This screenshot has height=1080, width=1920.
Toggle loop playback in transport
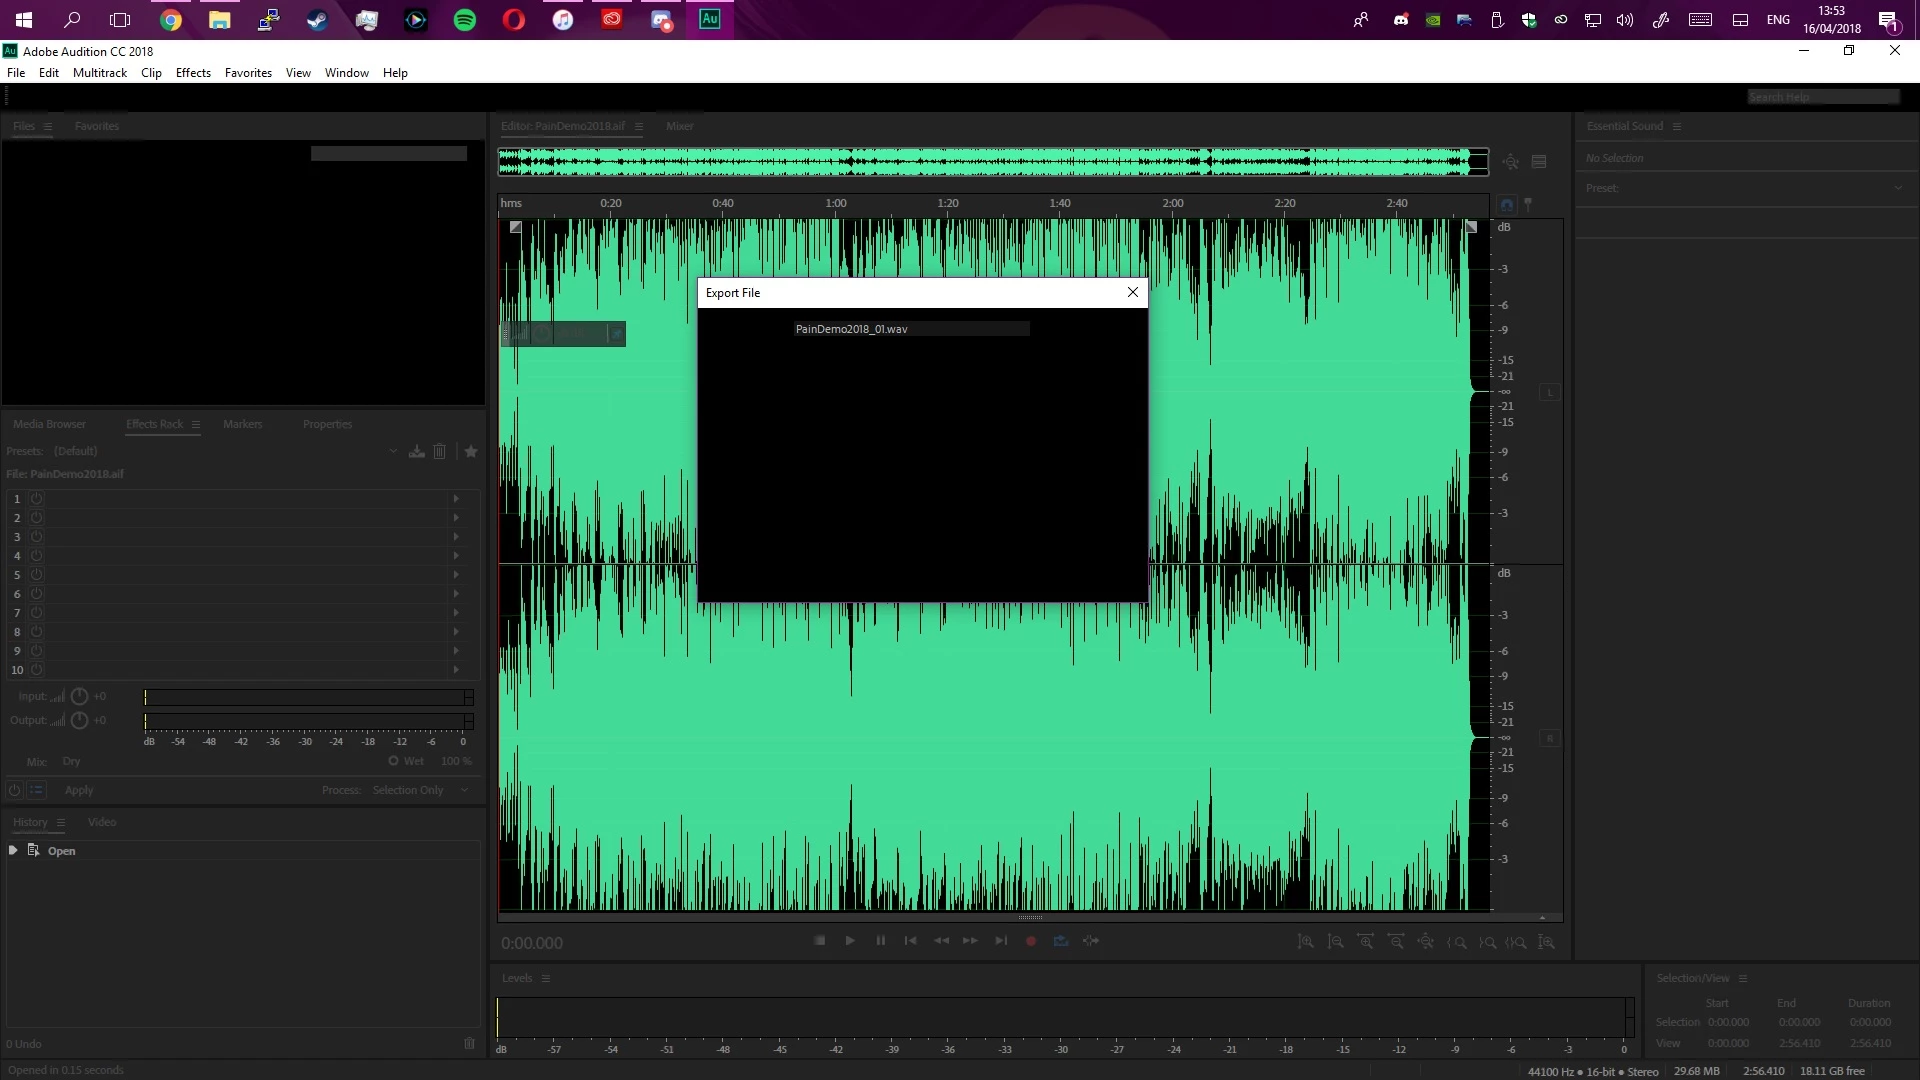click(x=1061, y=941)
